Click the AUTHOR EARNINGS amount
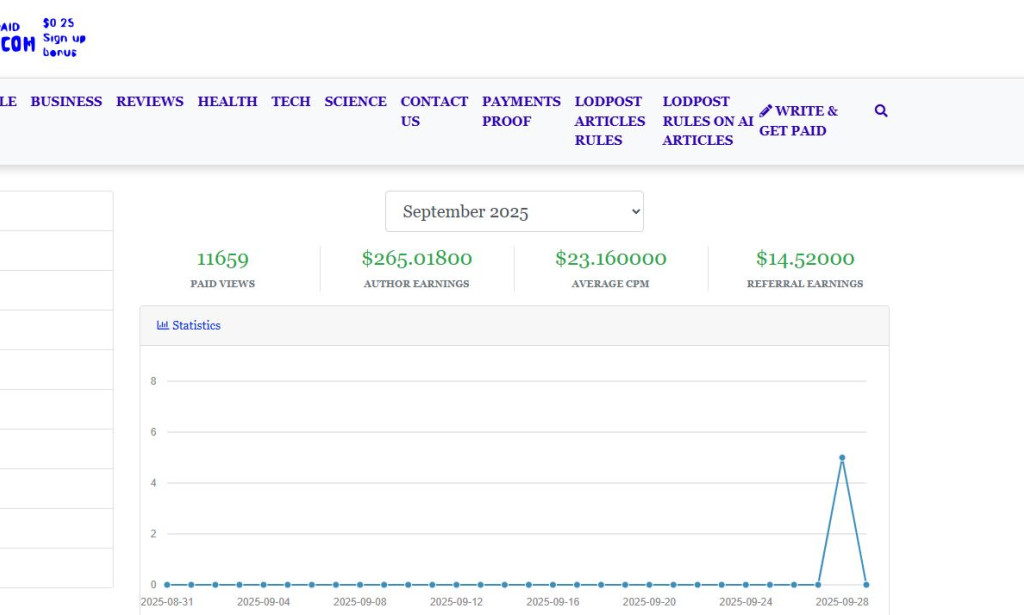 tap(417, 258)
